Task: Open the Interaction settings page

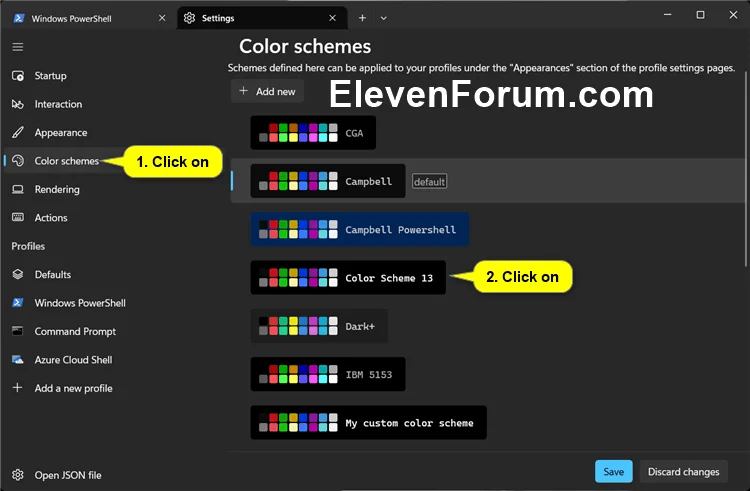Action: [115, 104]
